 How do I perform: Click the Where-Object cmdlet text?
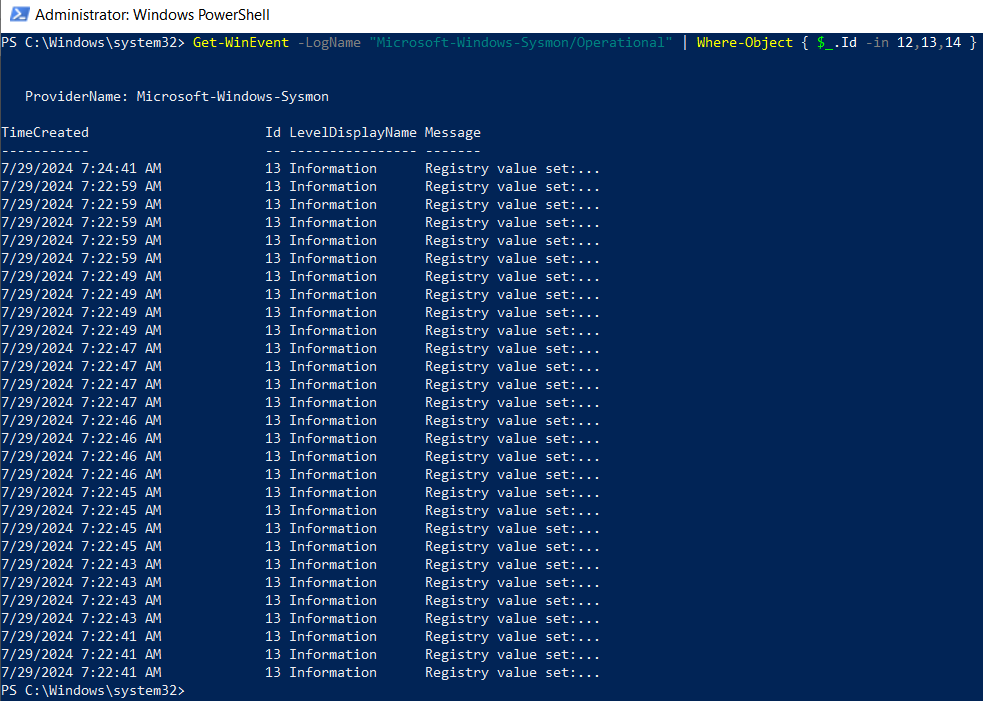click(745, 43)
